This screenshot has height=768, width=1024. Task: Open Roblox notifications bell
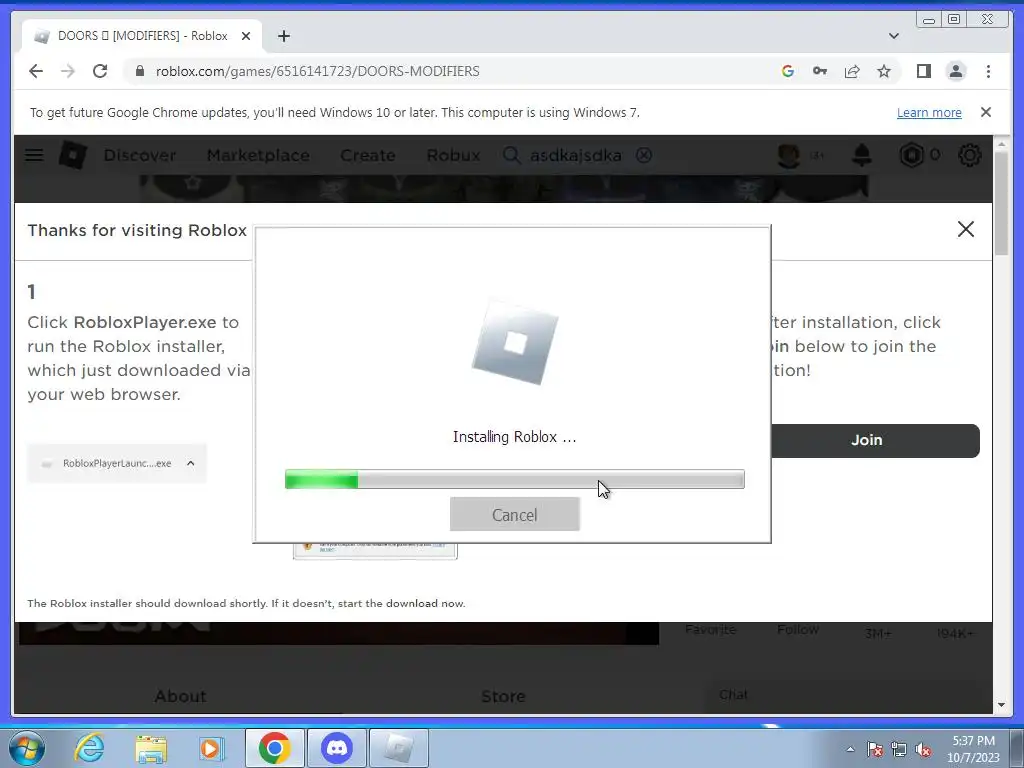click(x=862, y=155)
